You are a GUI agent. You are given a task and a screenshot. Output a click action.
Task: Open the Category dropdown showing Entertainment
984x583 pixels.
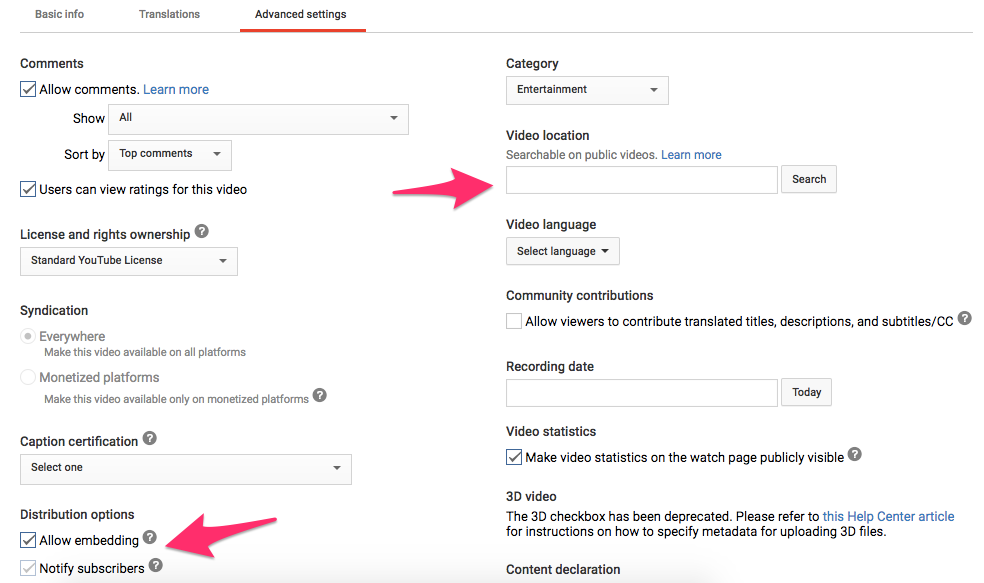point(586,90)
